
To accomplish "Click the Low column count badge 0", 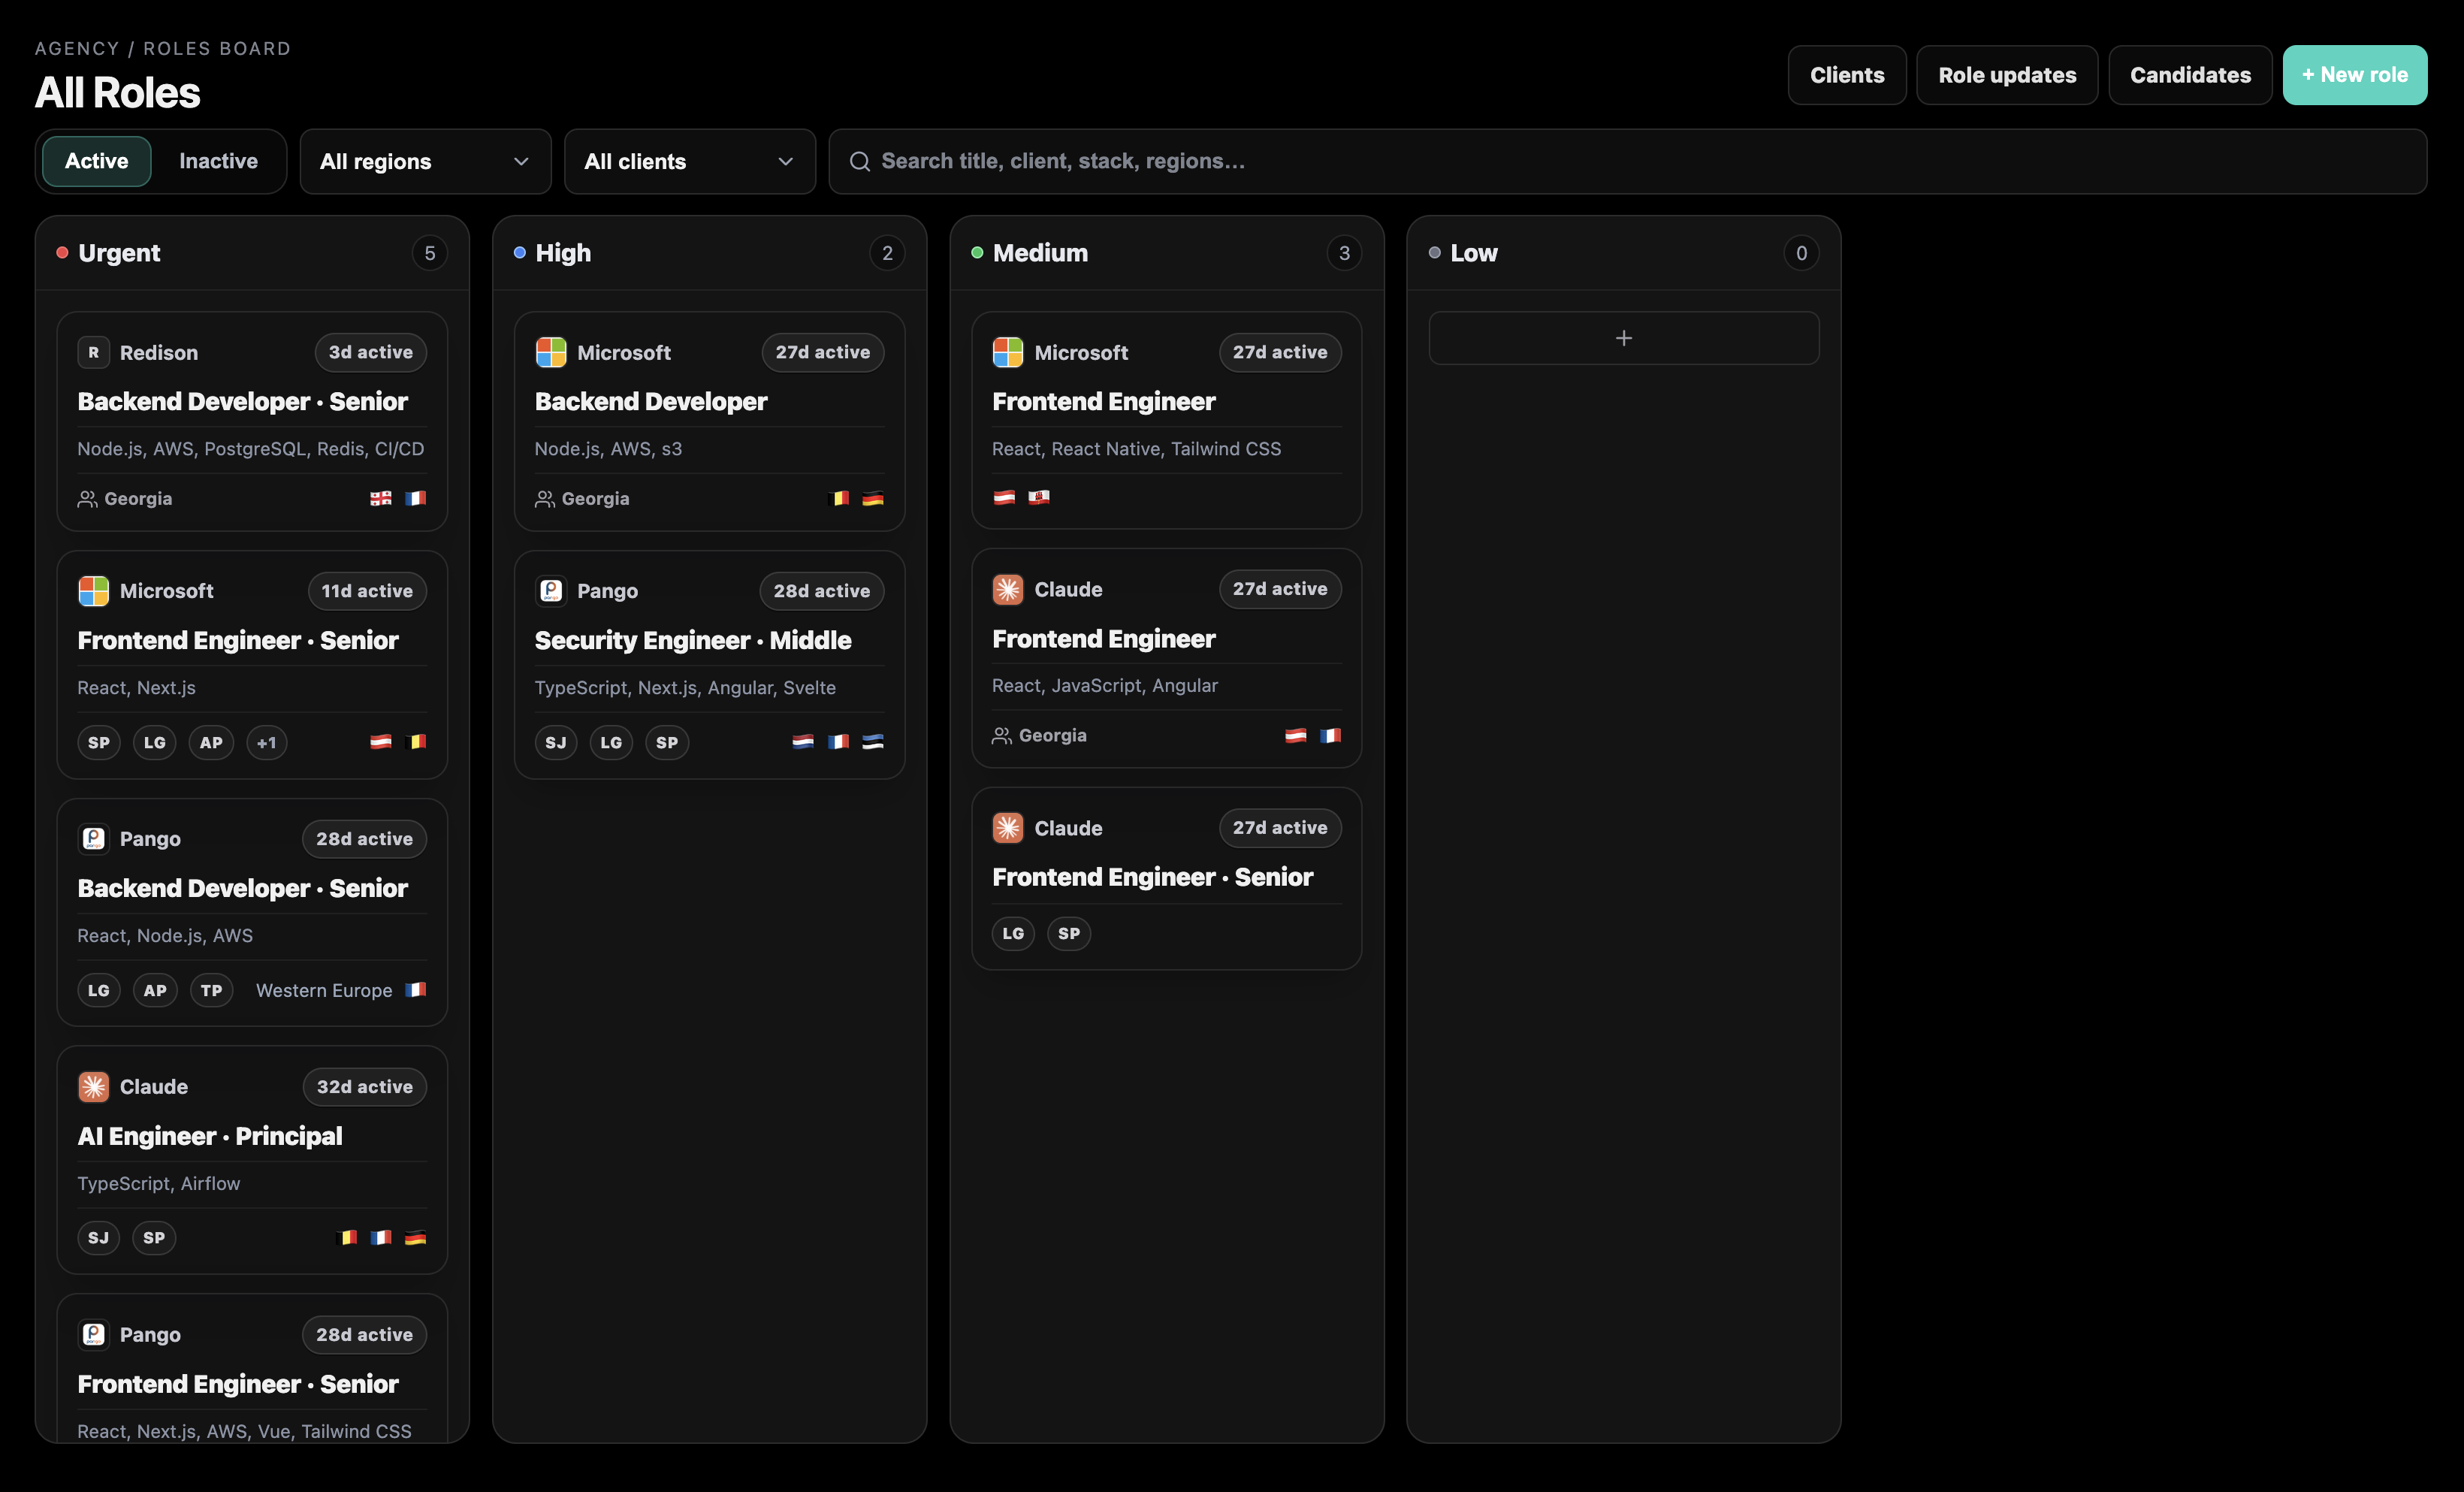I will tap(1801, 253).
